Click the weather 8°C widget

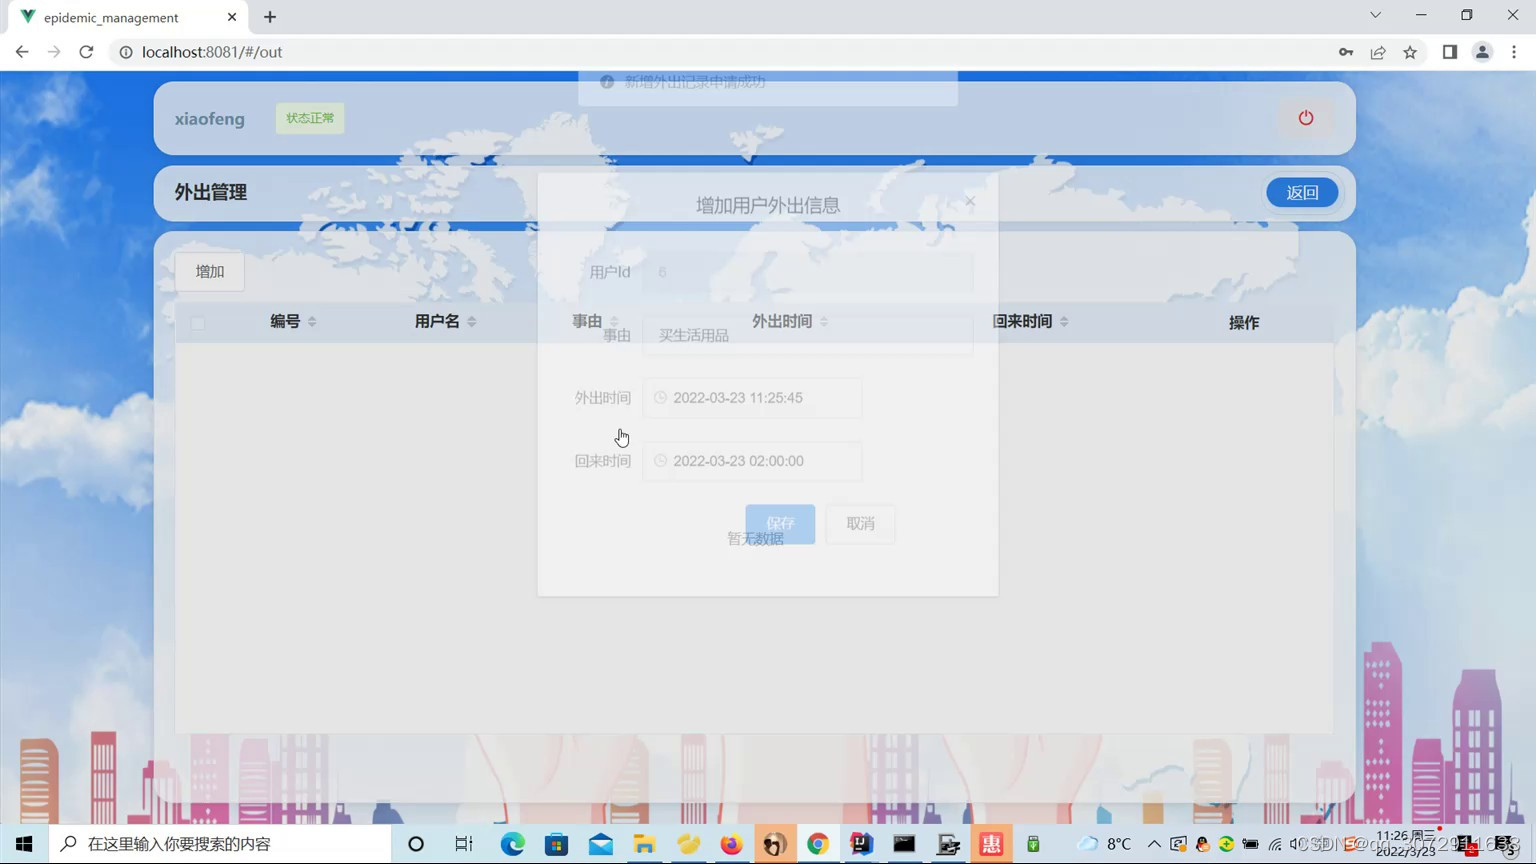coord(1104,844)
